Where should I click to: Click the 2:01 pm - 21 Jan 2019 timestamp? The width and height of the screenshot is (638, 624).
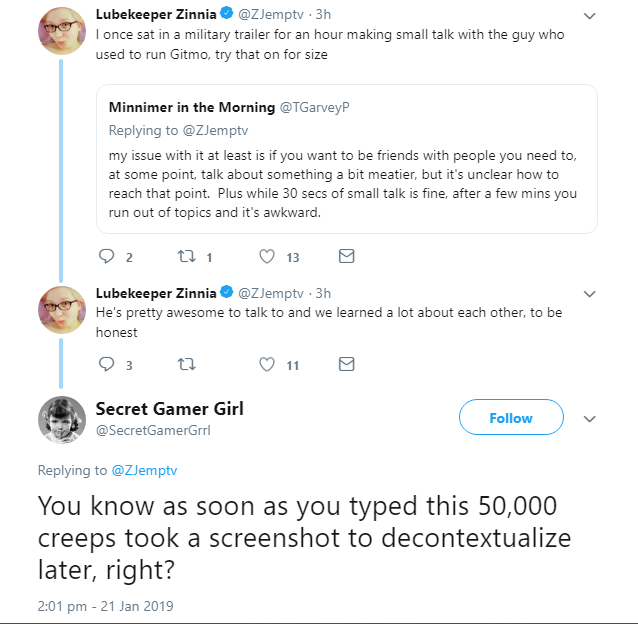[x=105, y=606]
